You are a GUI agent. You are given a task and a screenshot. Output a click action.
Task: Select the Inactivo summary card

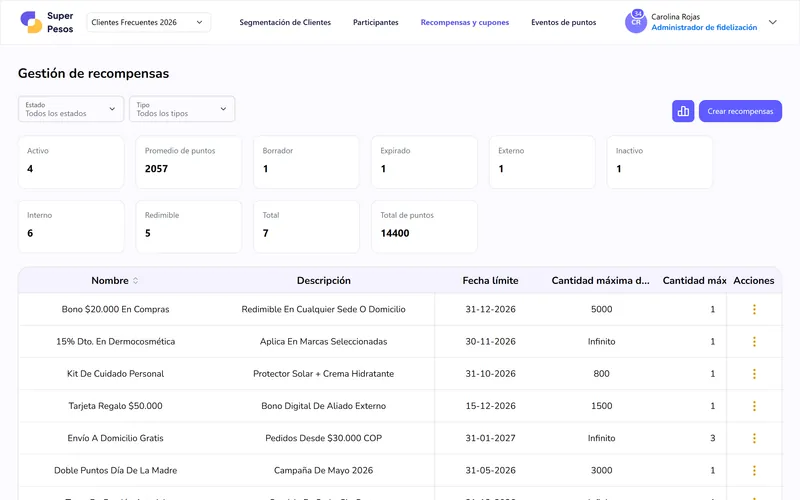click(660, 162)
